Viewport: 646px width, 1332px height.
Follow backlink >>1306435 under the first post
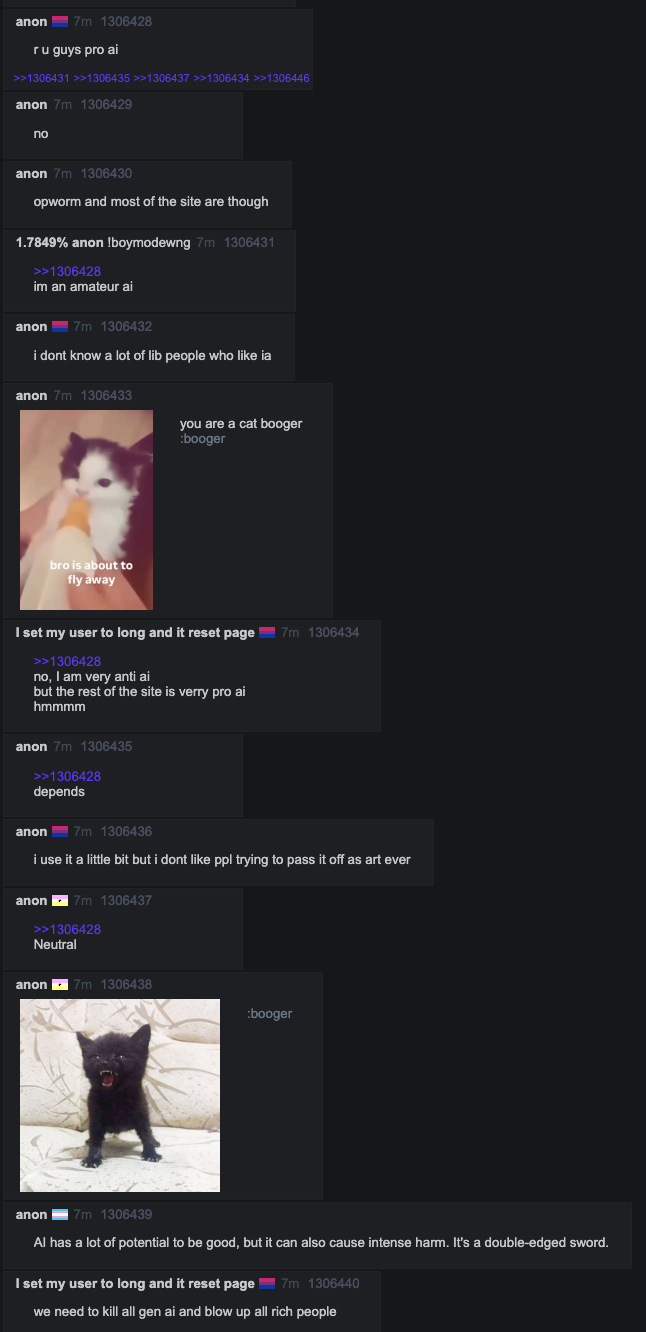point(102,78)
